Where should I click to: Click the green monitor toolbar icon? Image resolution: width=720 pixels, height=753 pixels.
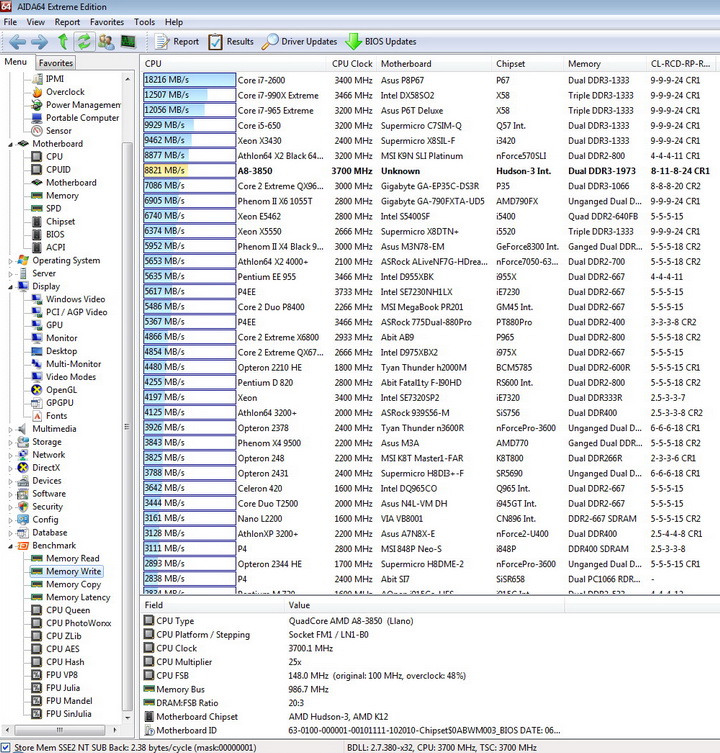click(x=128, y=42)
